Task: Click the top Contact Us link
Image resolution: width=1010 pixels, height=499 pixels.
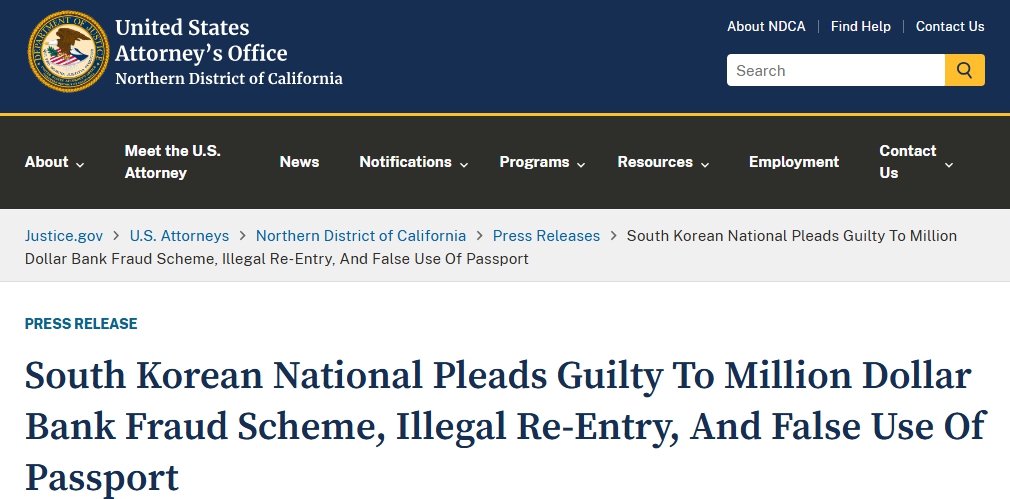Action: [950, 26]
